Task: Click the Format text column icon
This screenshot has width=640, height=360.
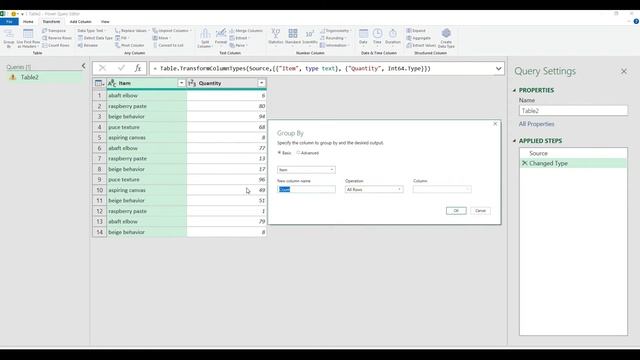Action: (x=221, y=37)
